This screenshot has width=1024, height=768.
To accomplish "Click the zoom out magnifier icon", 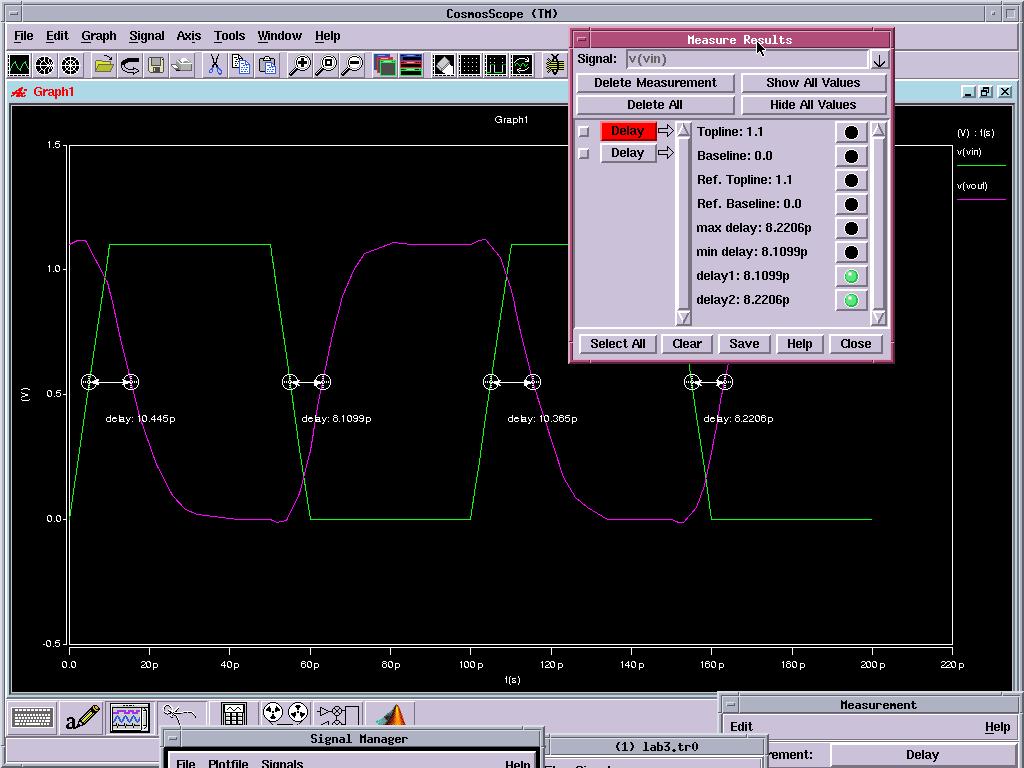I will pos(352,65).
